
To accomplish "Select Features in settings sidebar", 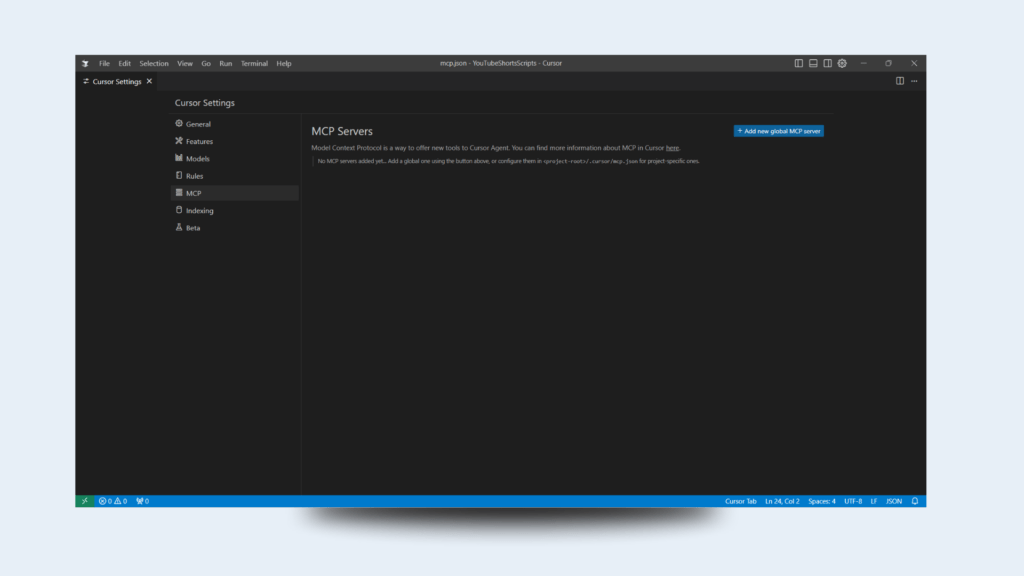I will point(199,142).
